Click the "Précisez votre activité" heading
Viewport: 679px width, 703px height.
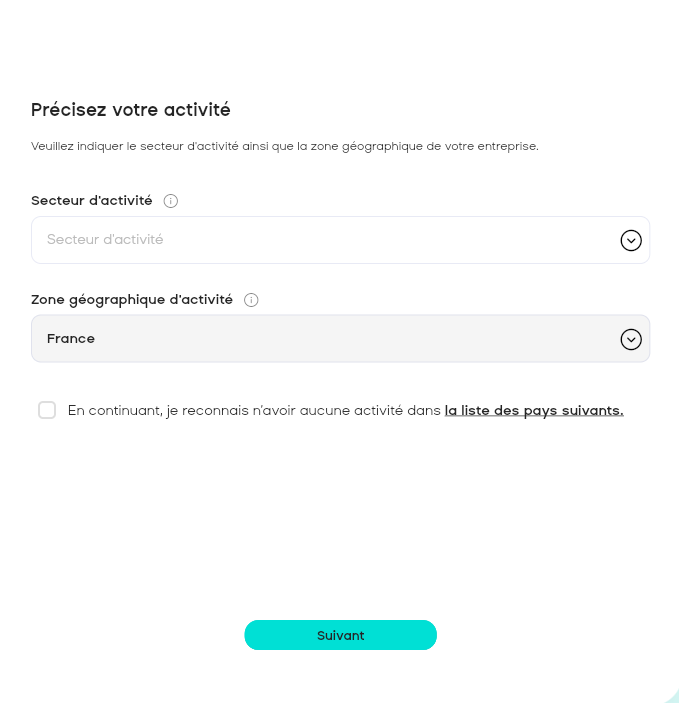131,110
